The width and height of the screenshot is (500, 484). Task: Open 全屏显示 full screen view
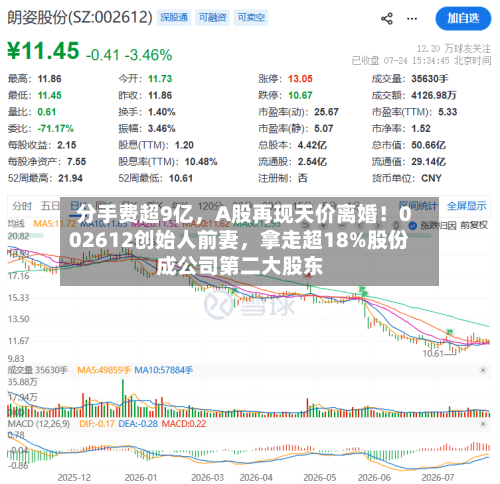(x=466, y=206)
